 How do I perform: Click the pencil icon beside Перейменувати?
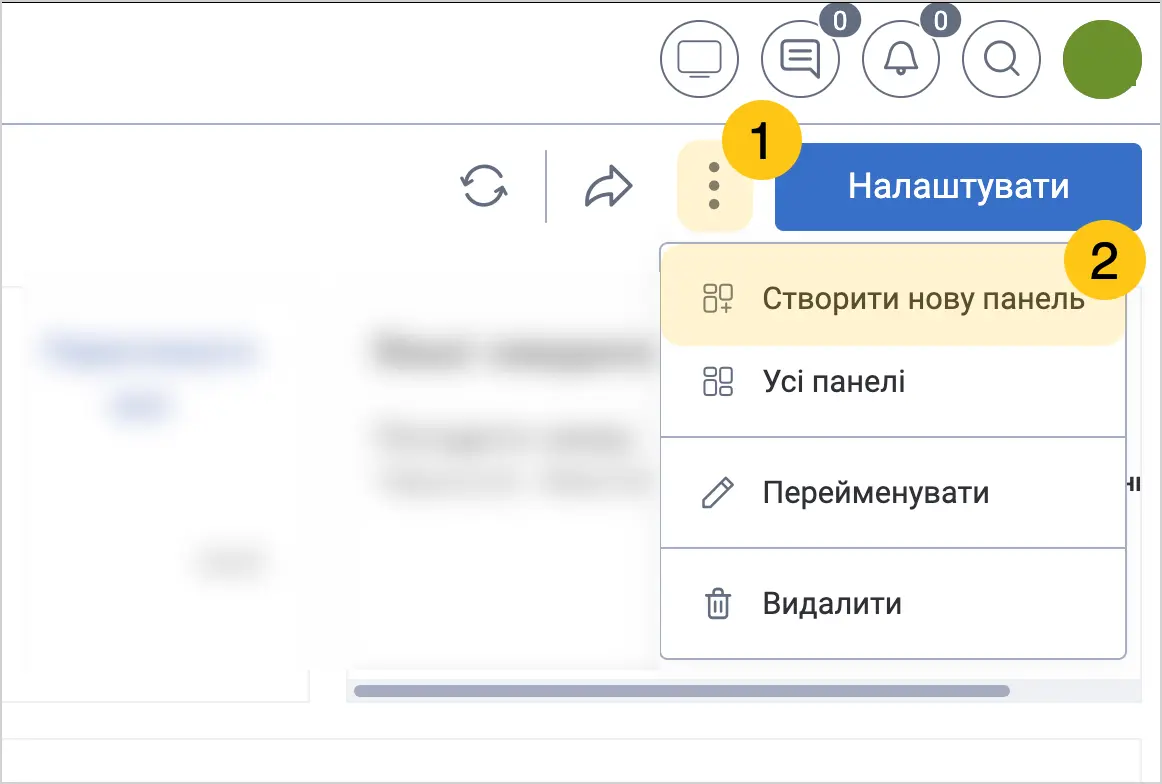click(x=717, y=493)
